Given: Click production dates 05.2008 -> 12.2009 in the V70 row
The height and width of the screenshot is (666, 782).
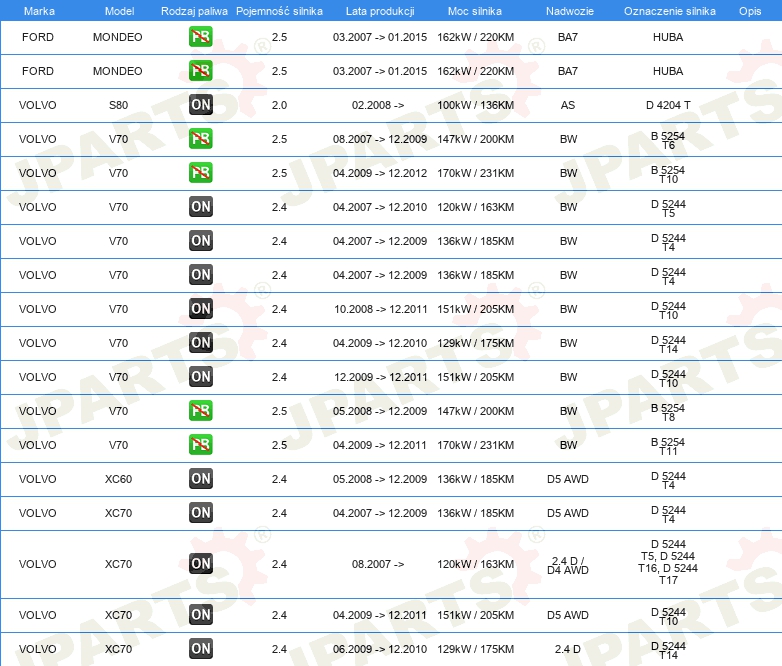Looking at the screenshot, I should [380, 411].
